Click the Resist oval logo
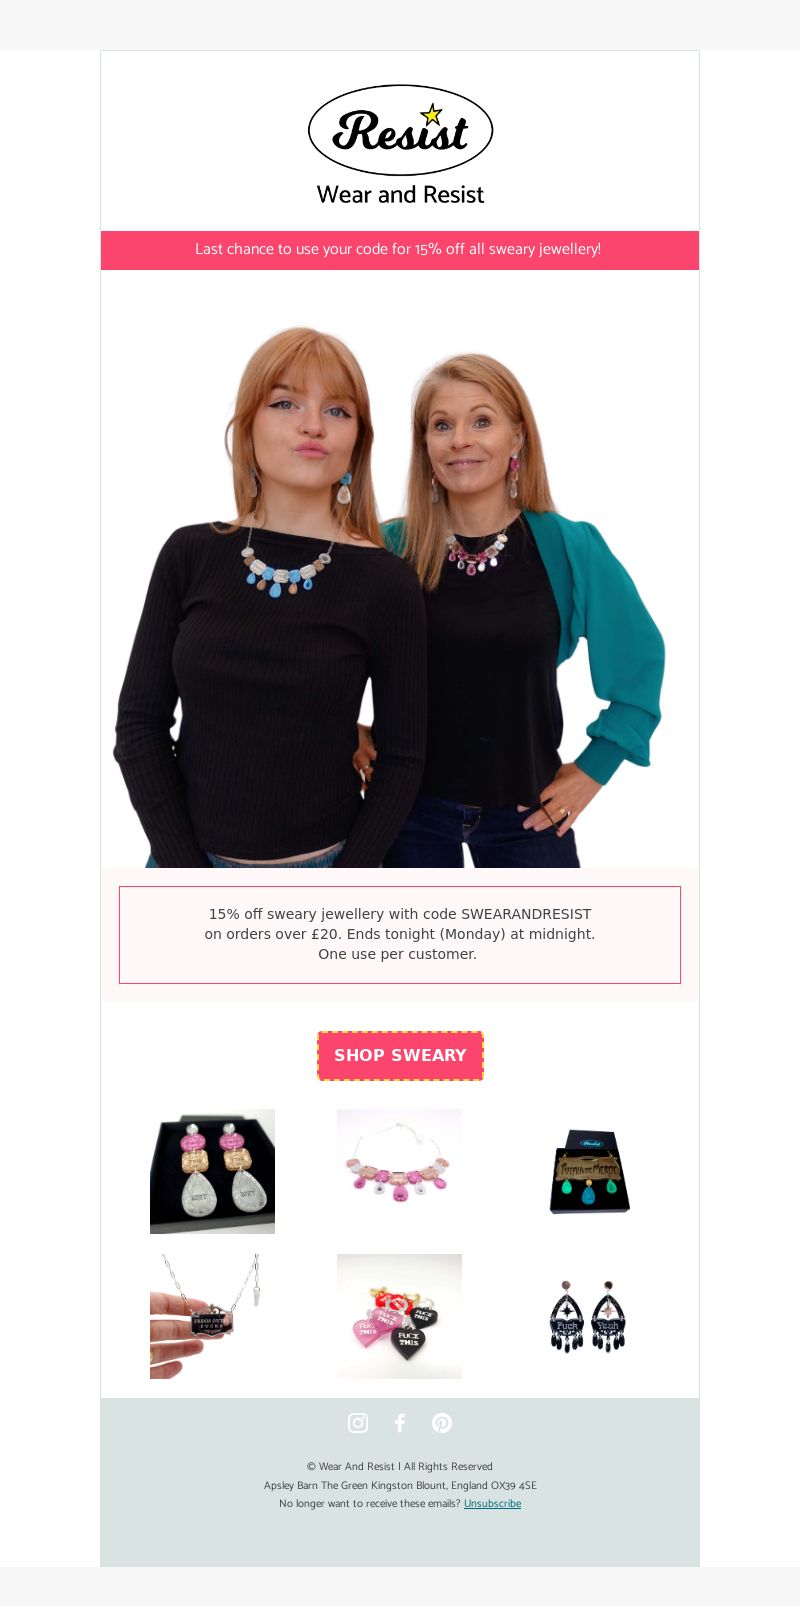 click(x=400, y=130)
